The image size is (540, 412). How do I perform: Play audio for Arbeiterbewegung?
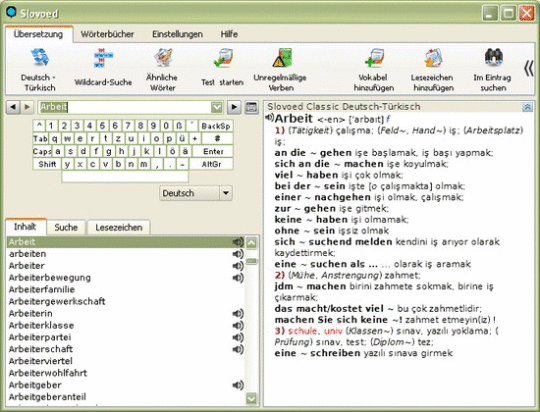point(238,278)
